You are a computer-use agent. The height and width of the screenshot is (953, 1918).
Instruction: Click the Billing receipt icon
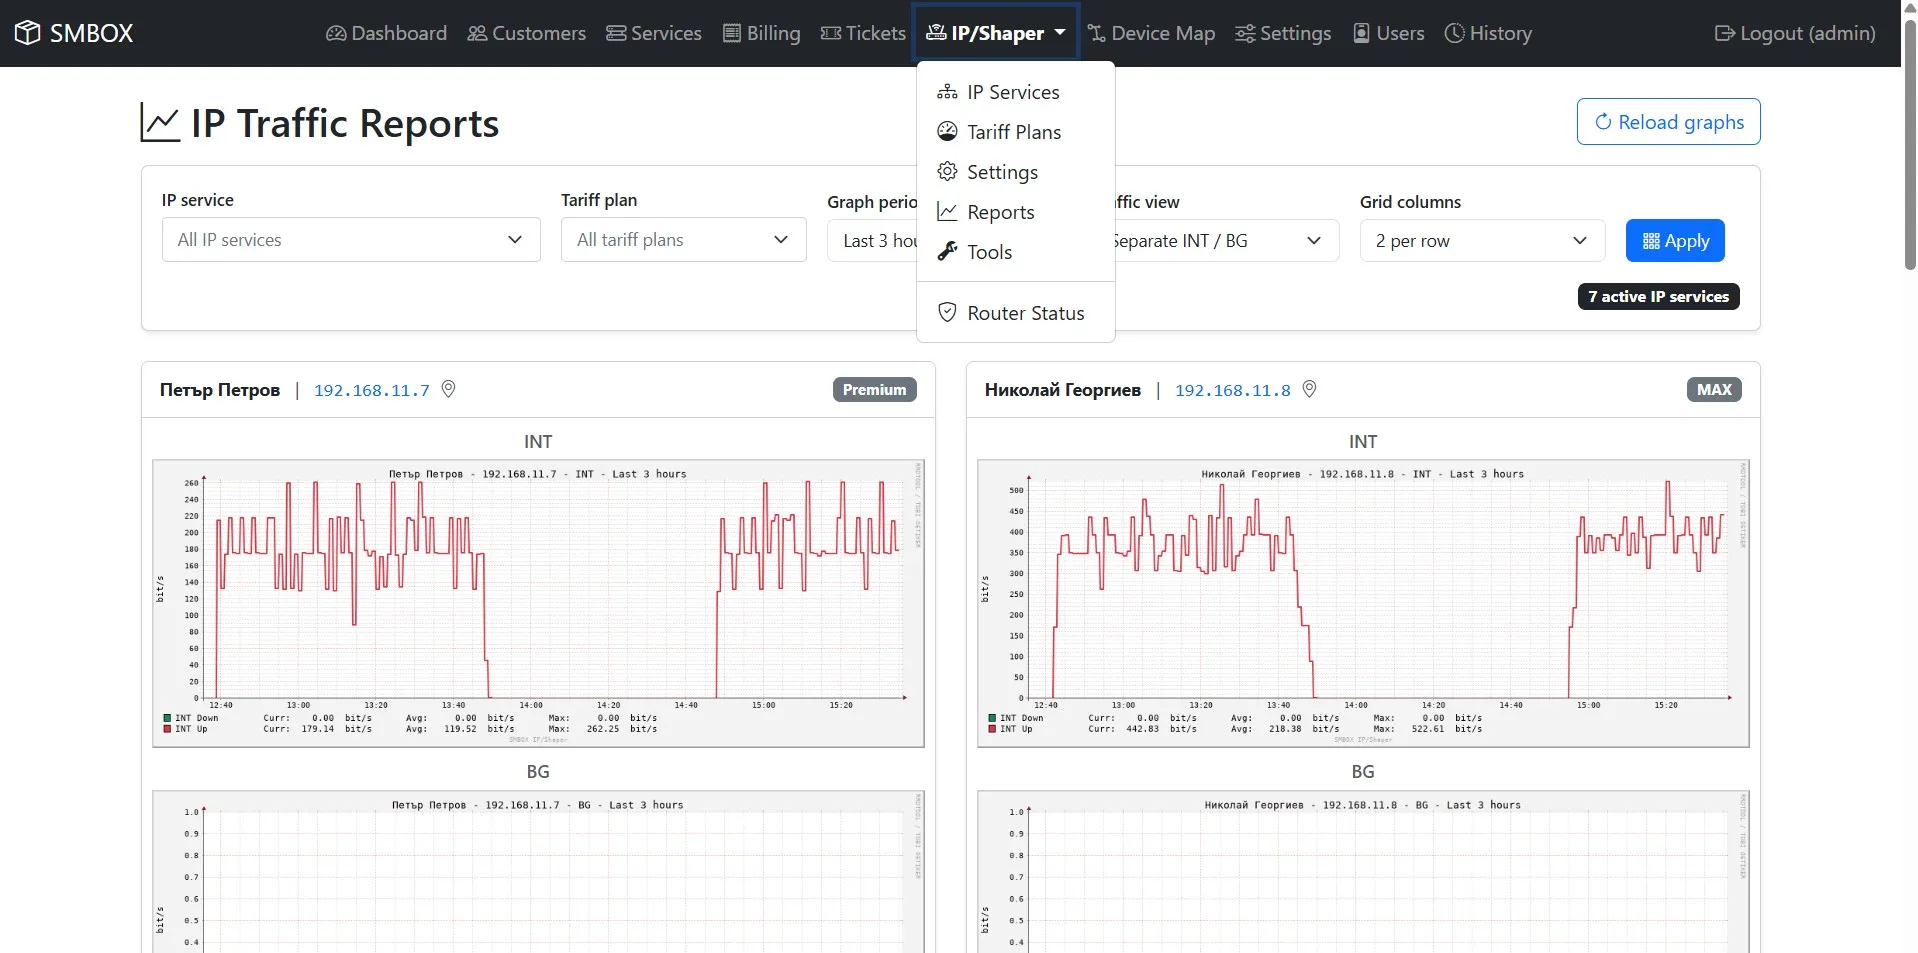tap(732, 33)
